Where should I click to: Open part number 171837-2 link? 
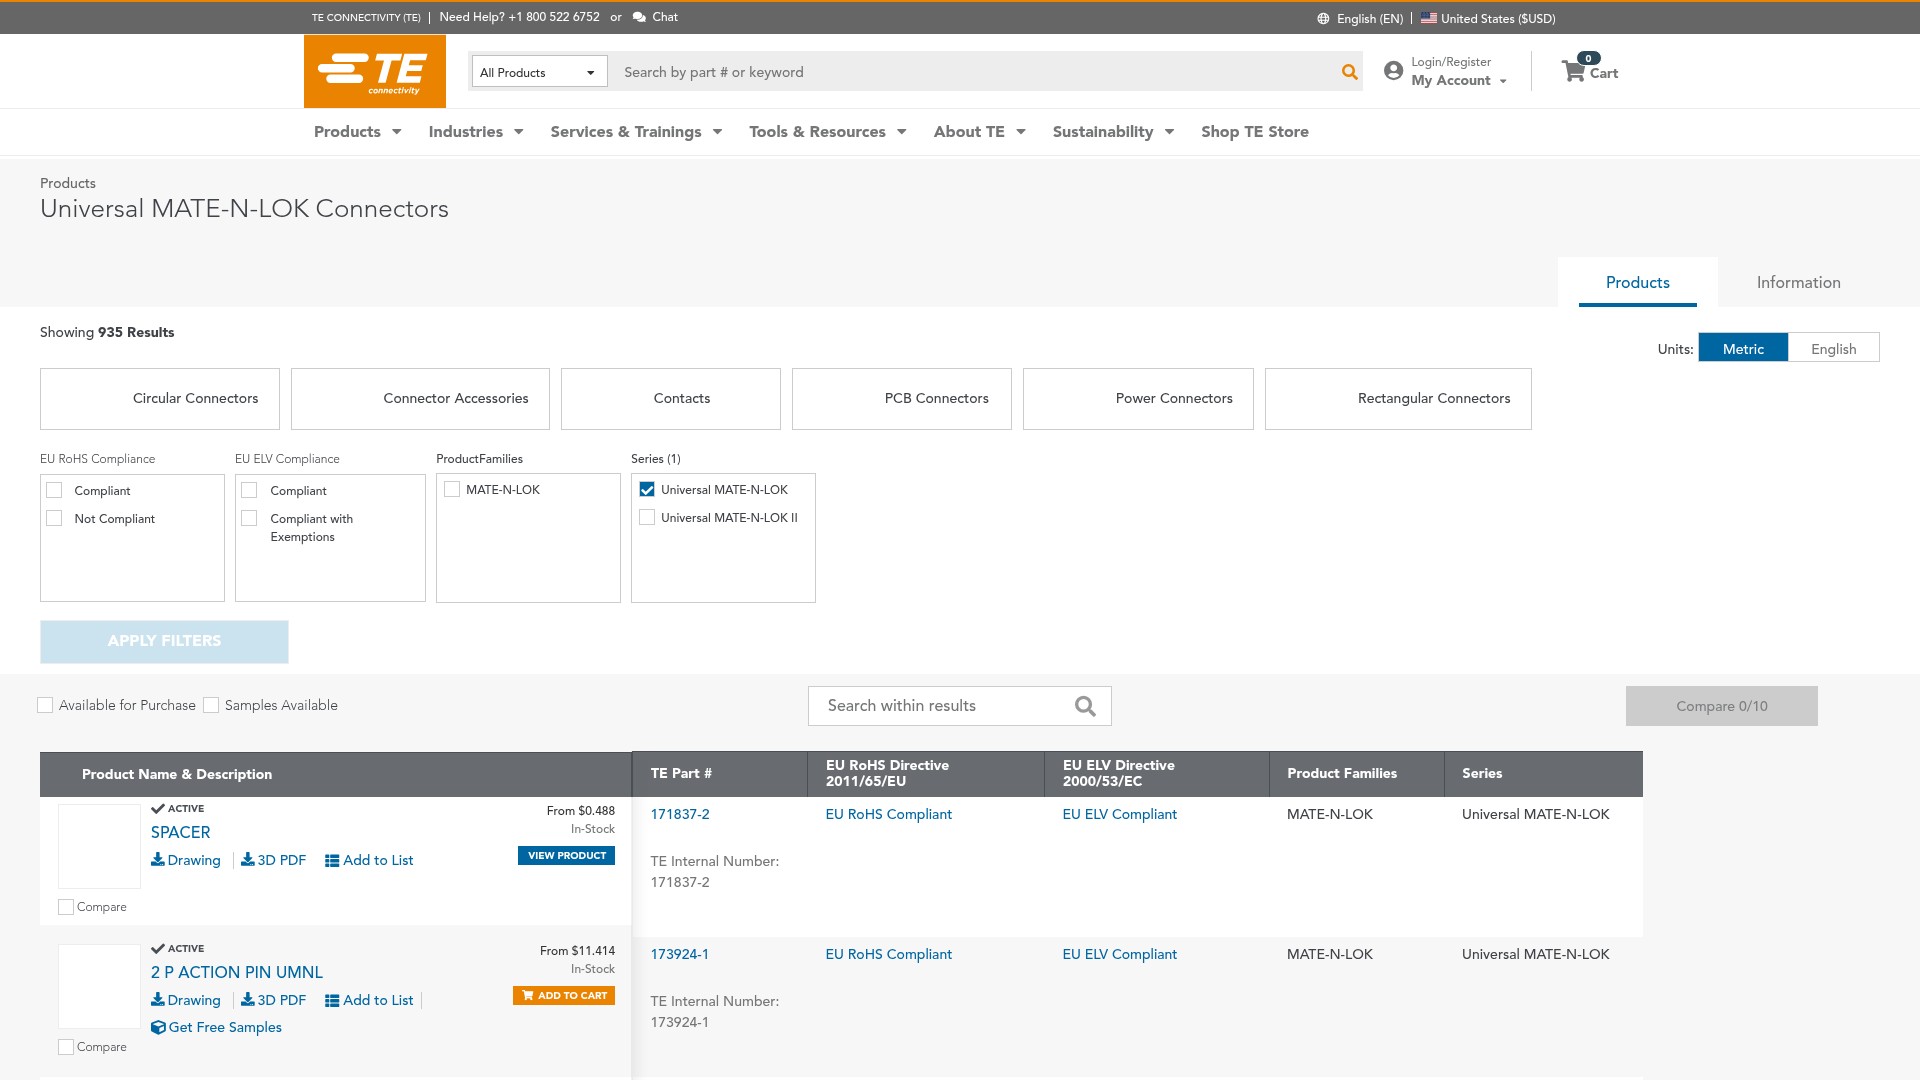680,814
